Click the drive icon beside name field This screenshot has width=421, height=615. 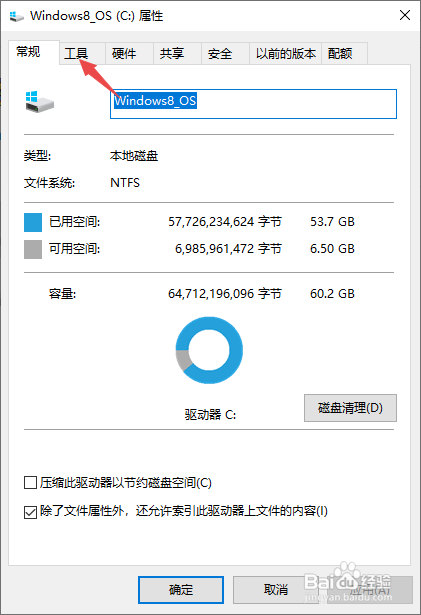coord(39,102)
